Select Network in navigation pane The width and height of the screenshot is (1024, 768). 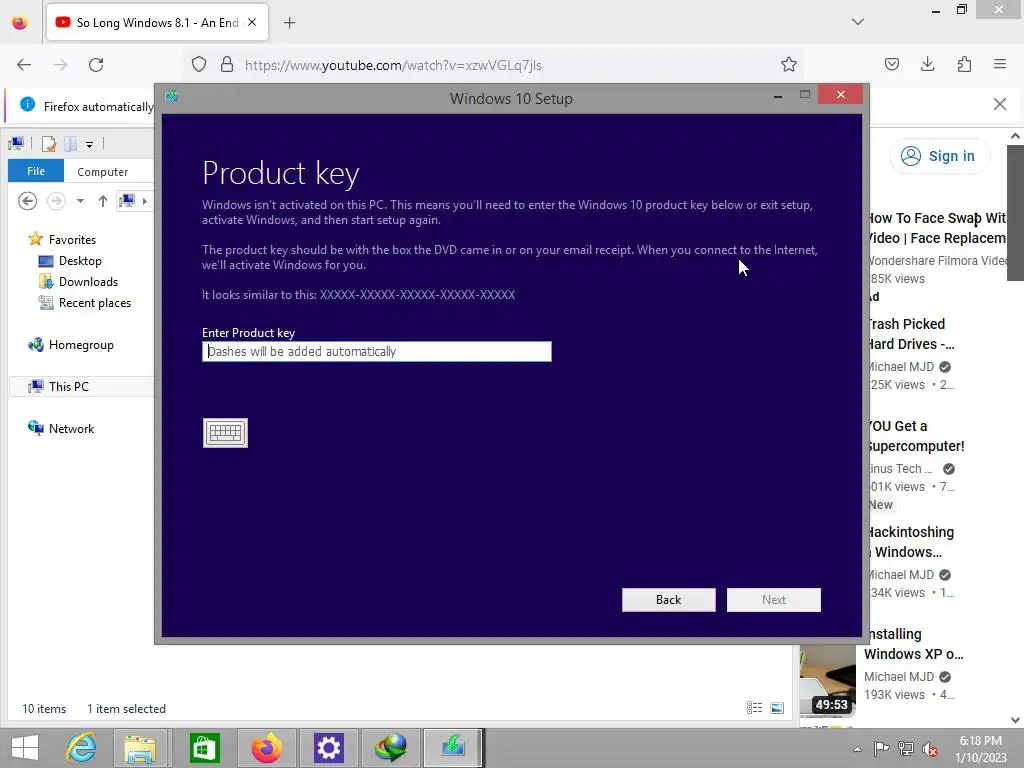click(x=61, y=428)
